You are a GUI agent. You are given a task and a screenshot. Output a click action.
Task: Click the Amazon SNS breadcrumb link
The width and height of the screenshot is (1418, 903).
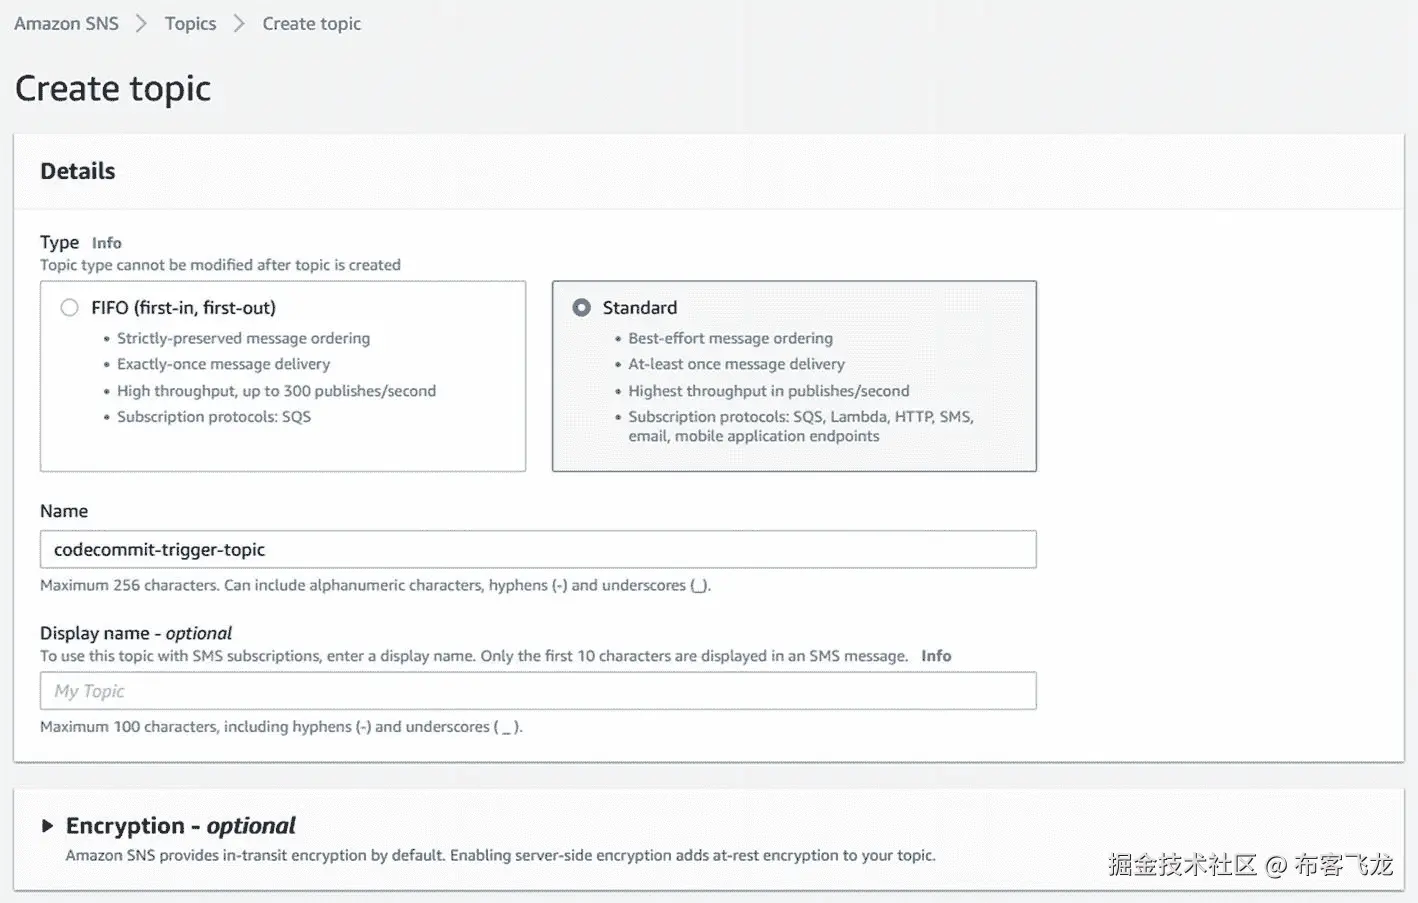66,23
